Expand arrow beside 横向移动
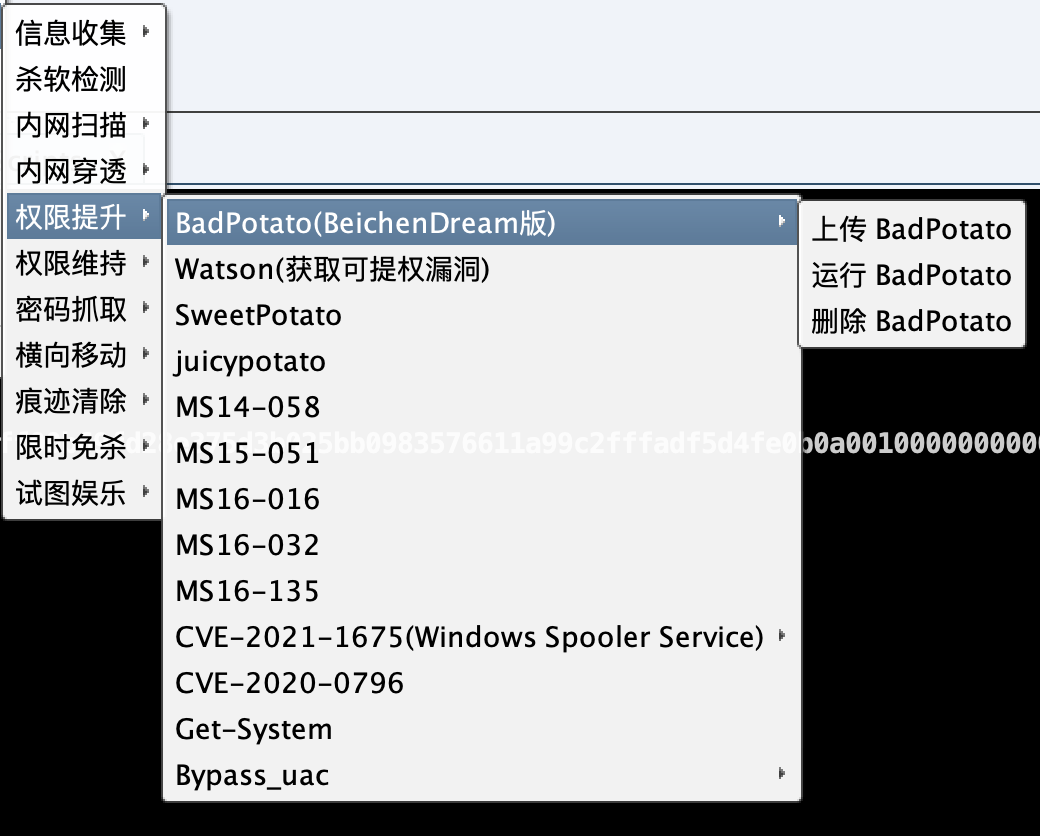This screenshot has width=1040, height=836. 146,353
